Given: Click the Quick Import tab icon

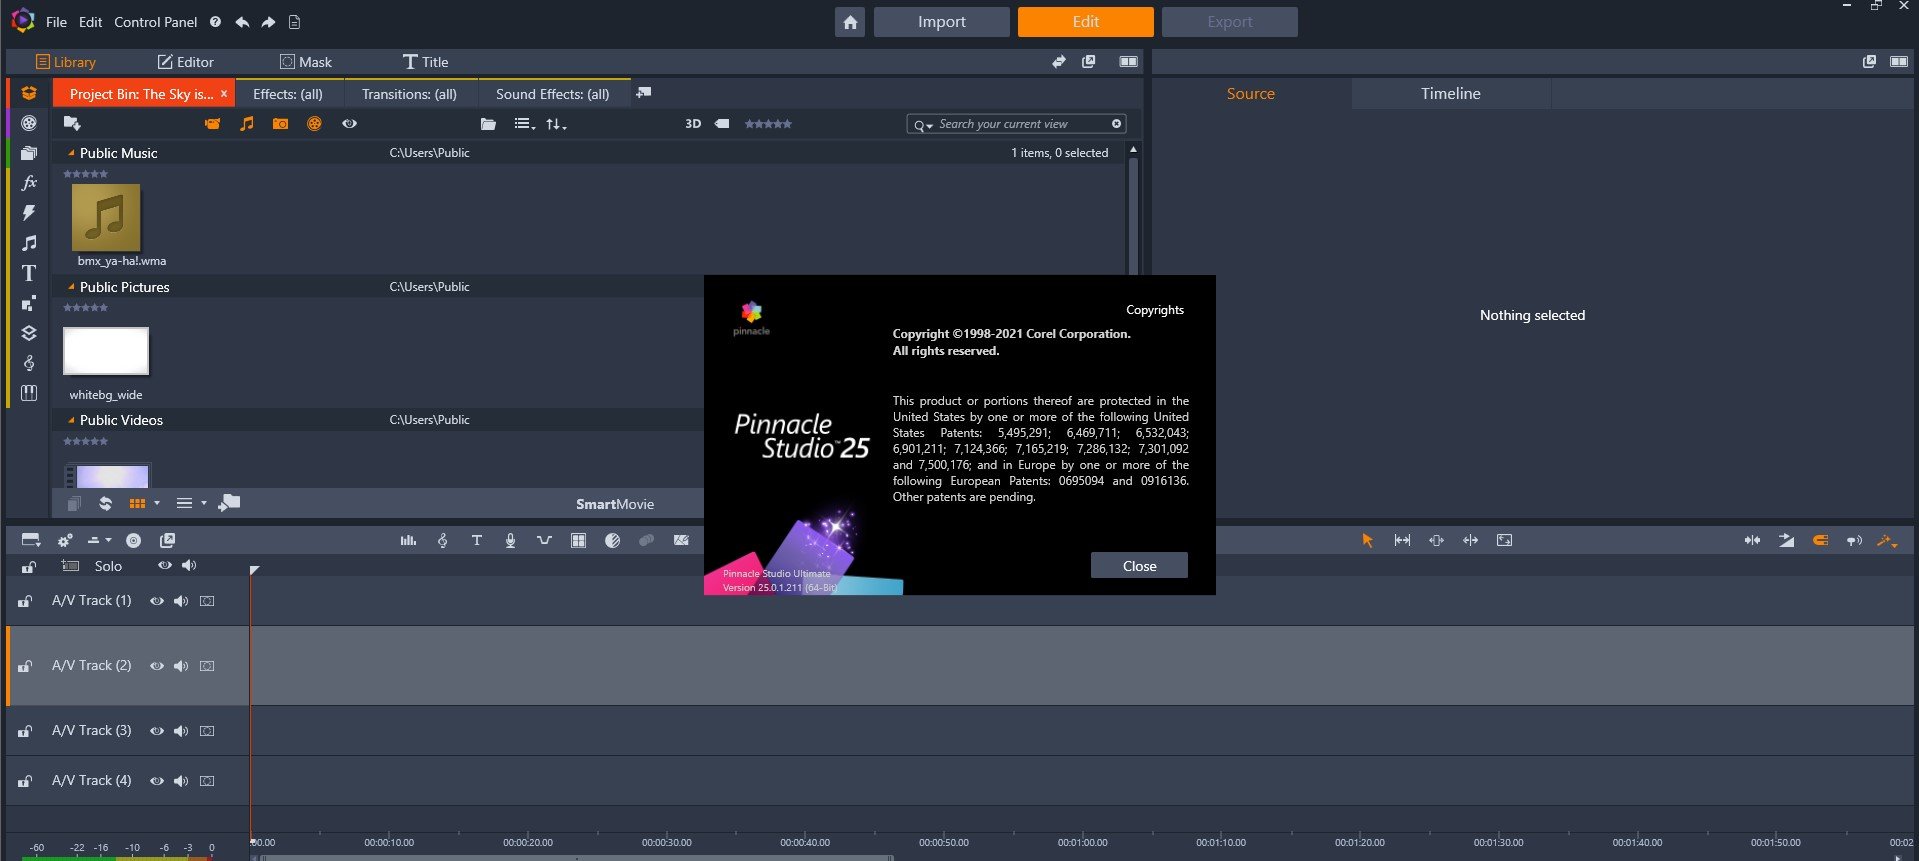Looking at the screenshot, I should tap(644, 92).
